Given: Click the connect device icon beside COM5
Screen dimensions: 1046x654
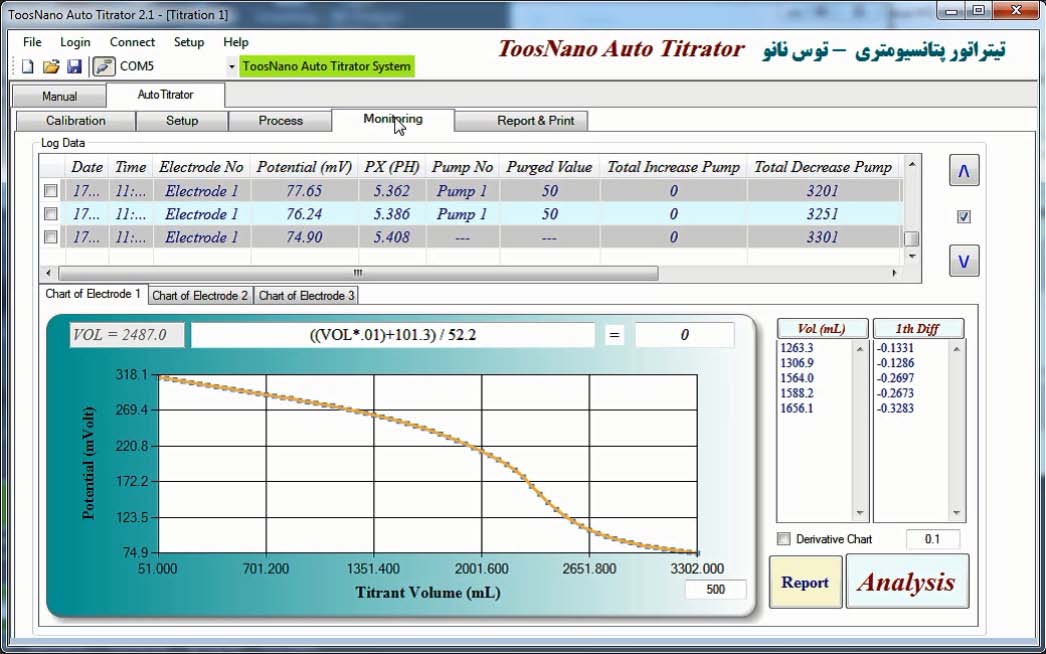Looking at the screenshot, I should pyautogui.click(x=103, y=67).
